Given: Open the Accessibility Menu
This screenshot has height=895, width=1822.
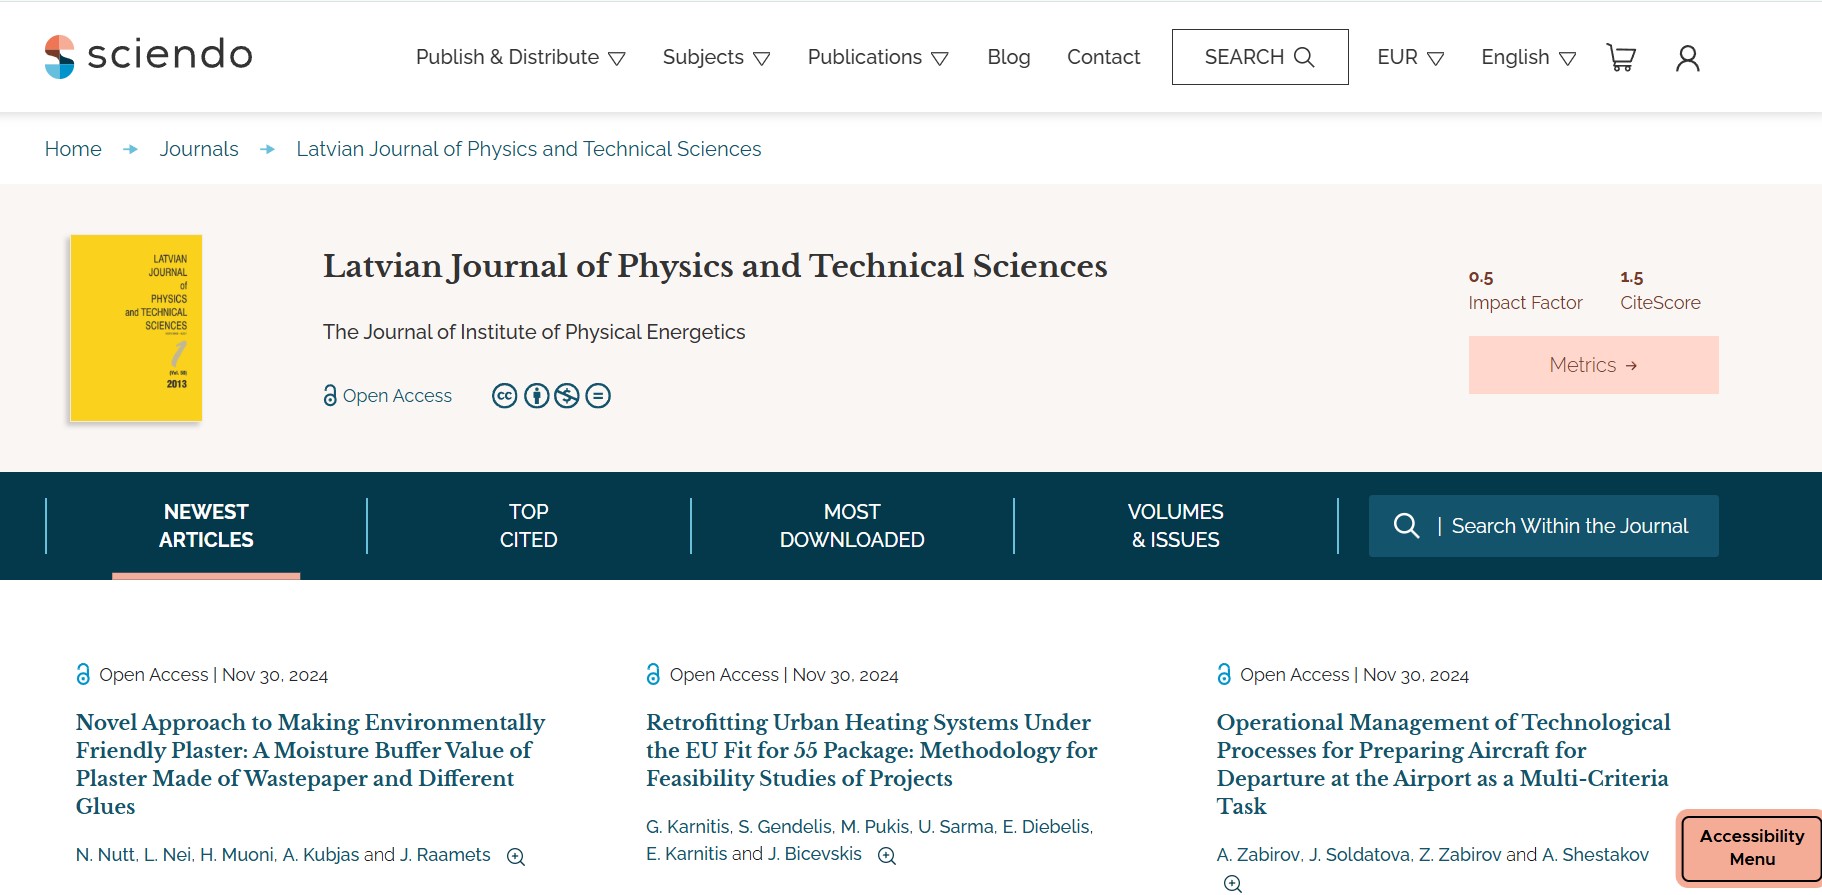Looking at the screenshot, I should coord(1751,848).
